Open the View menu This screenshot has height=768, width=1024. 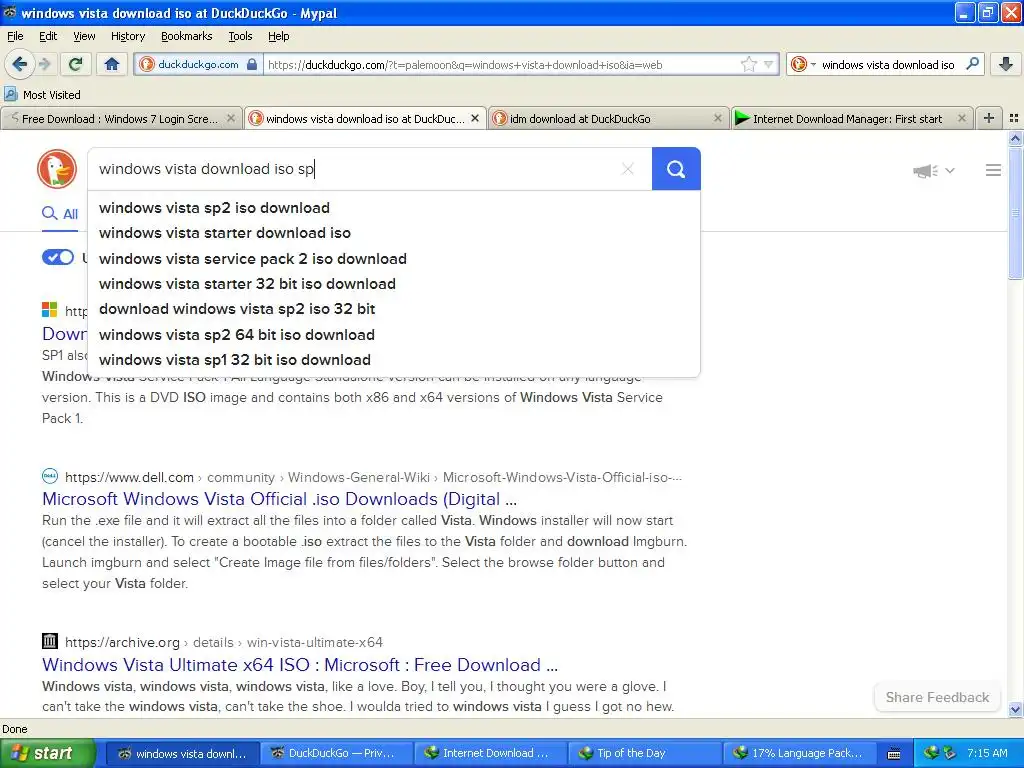coord(84,36)
